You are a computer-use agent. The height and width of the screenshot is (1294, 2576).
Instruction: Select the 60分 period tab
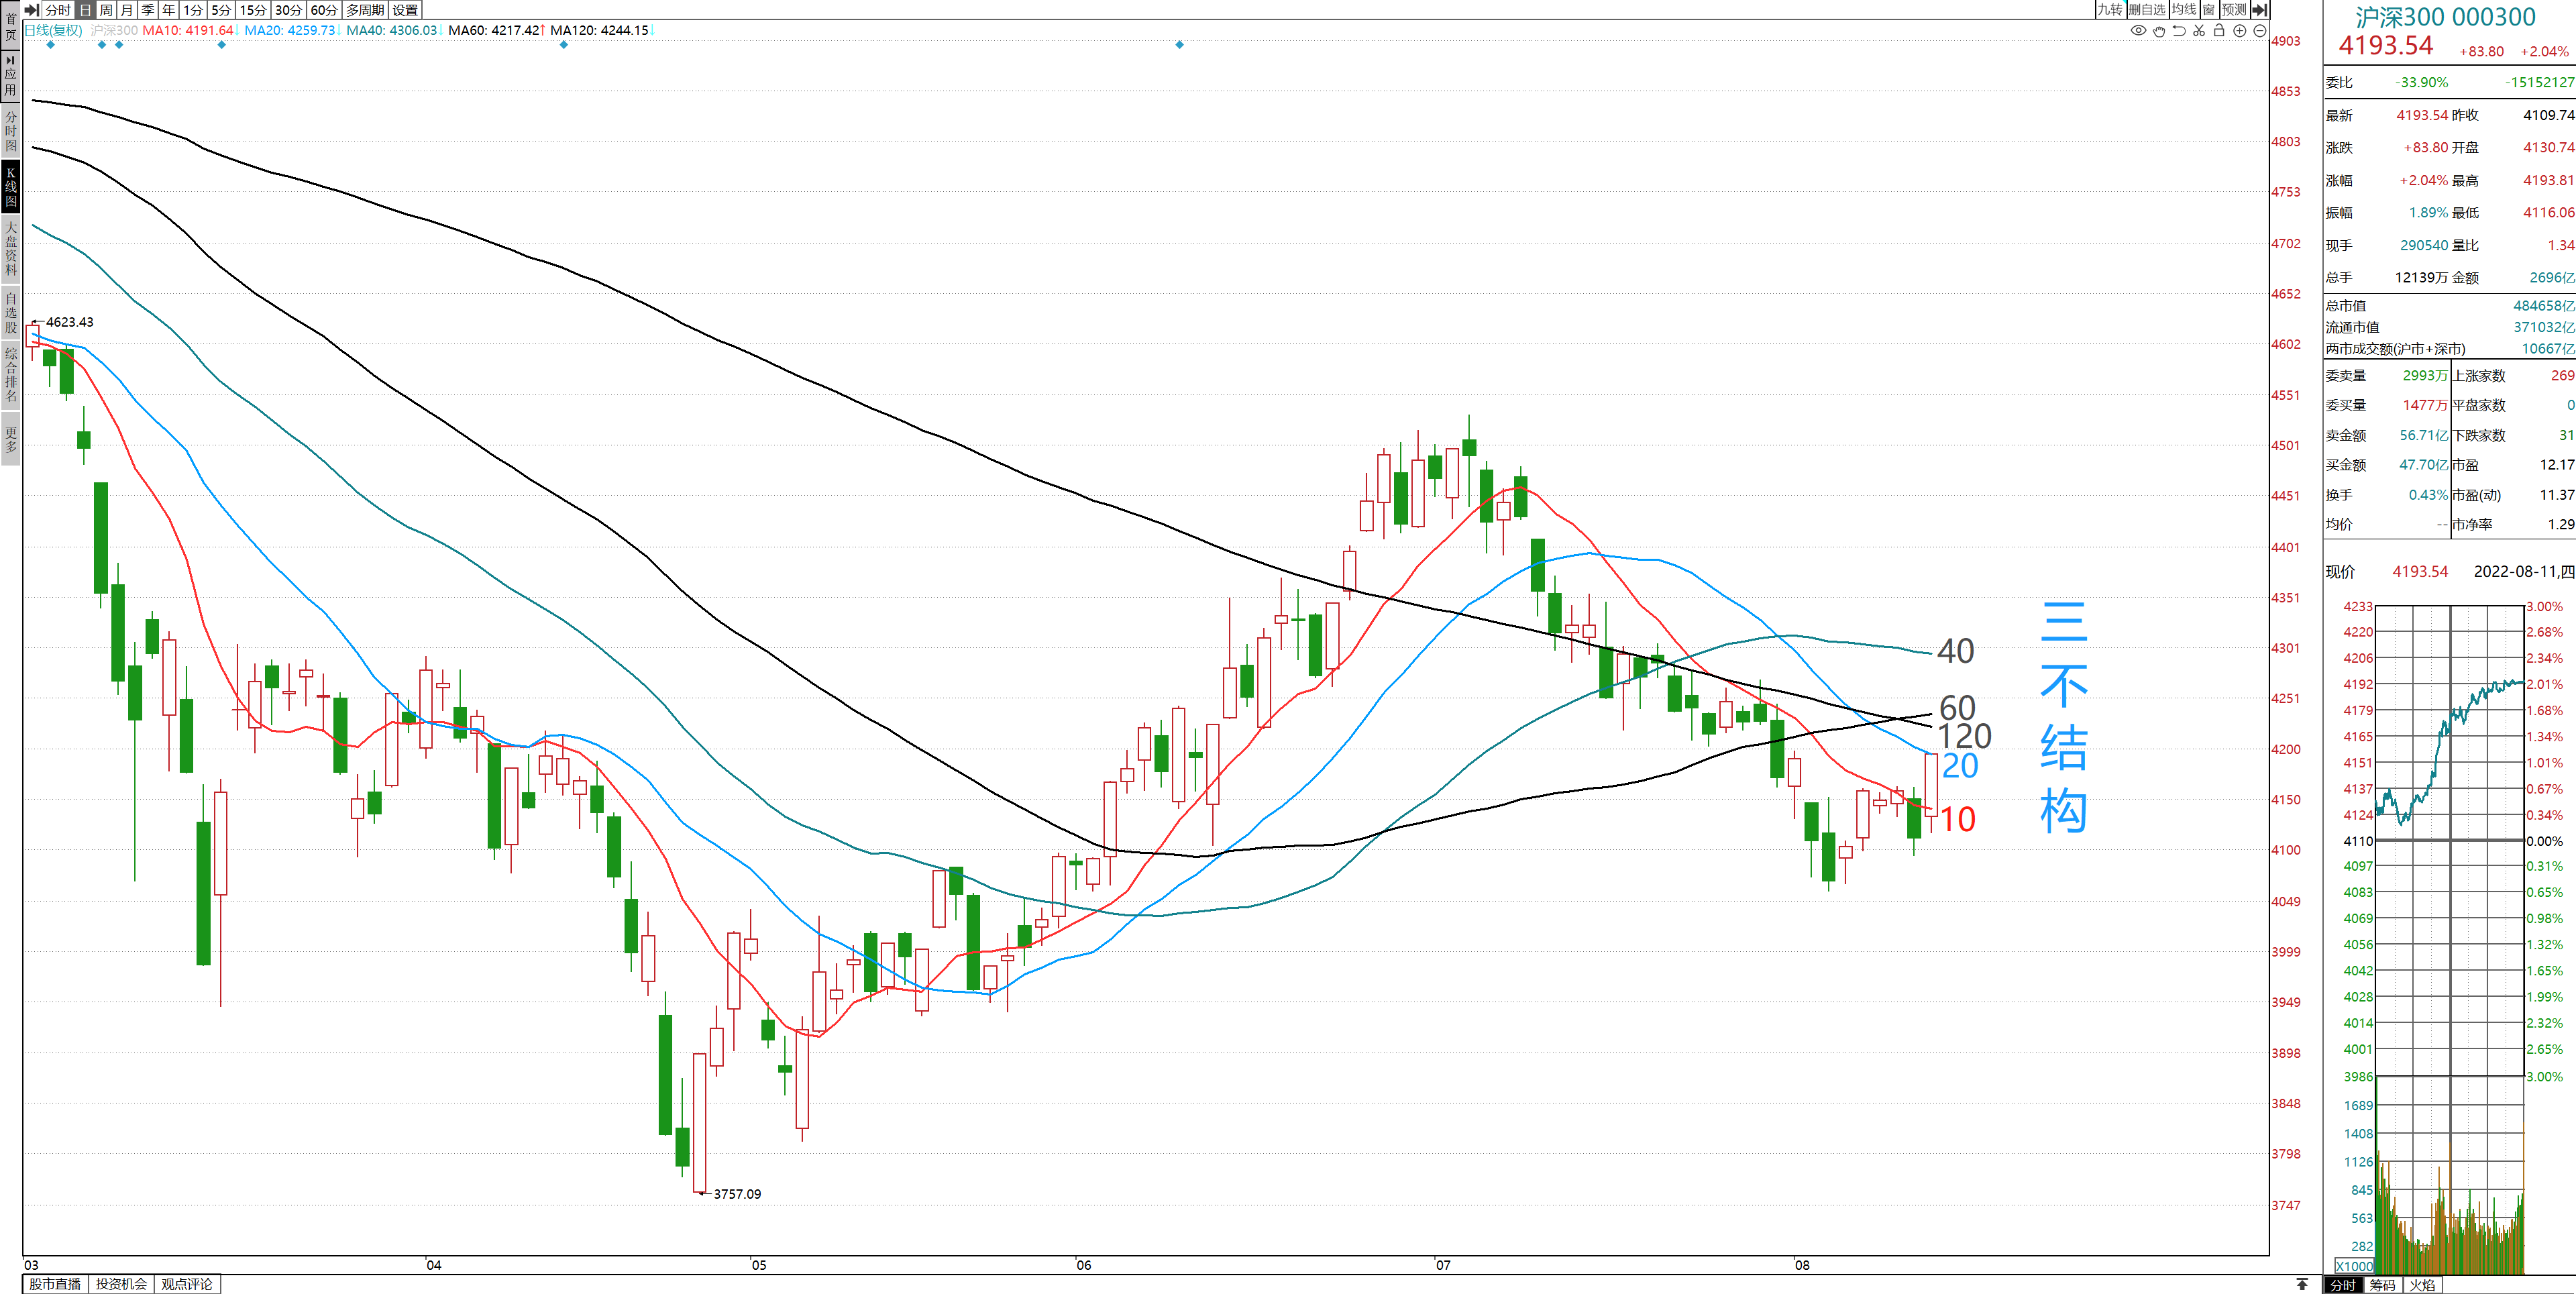323,9
